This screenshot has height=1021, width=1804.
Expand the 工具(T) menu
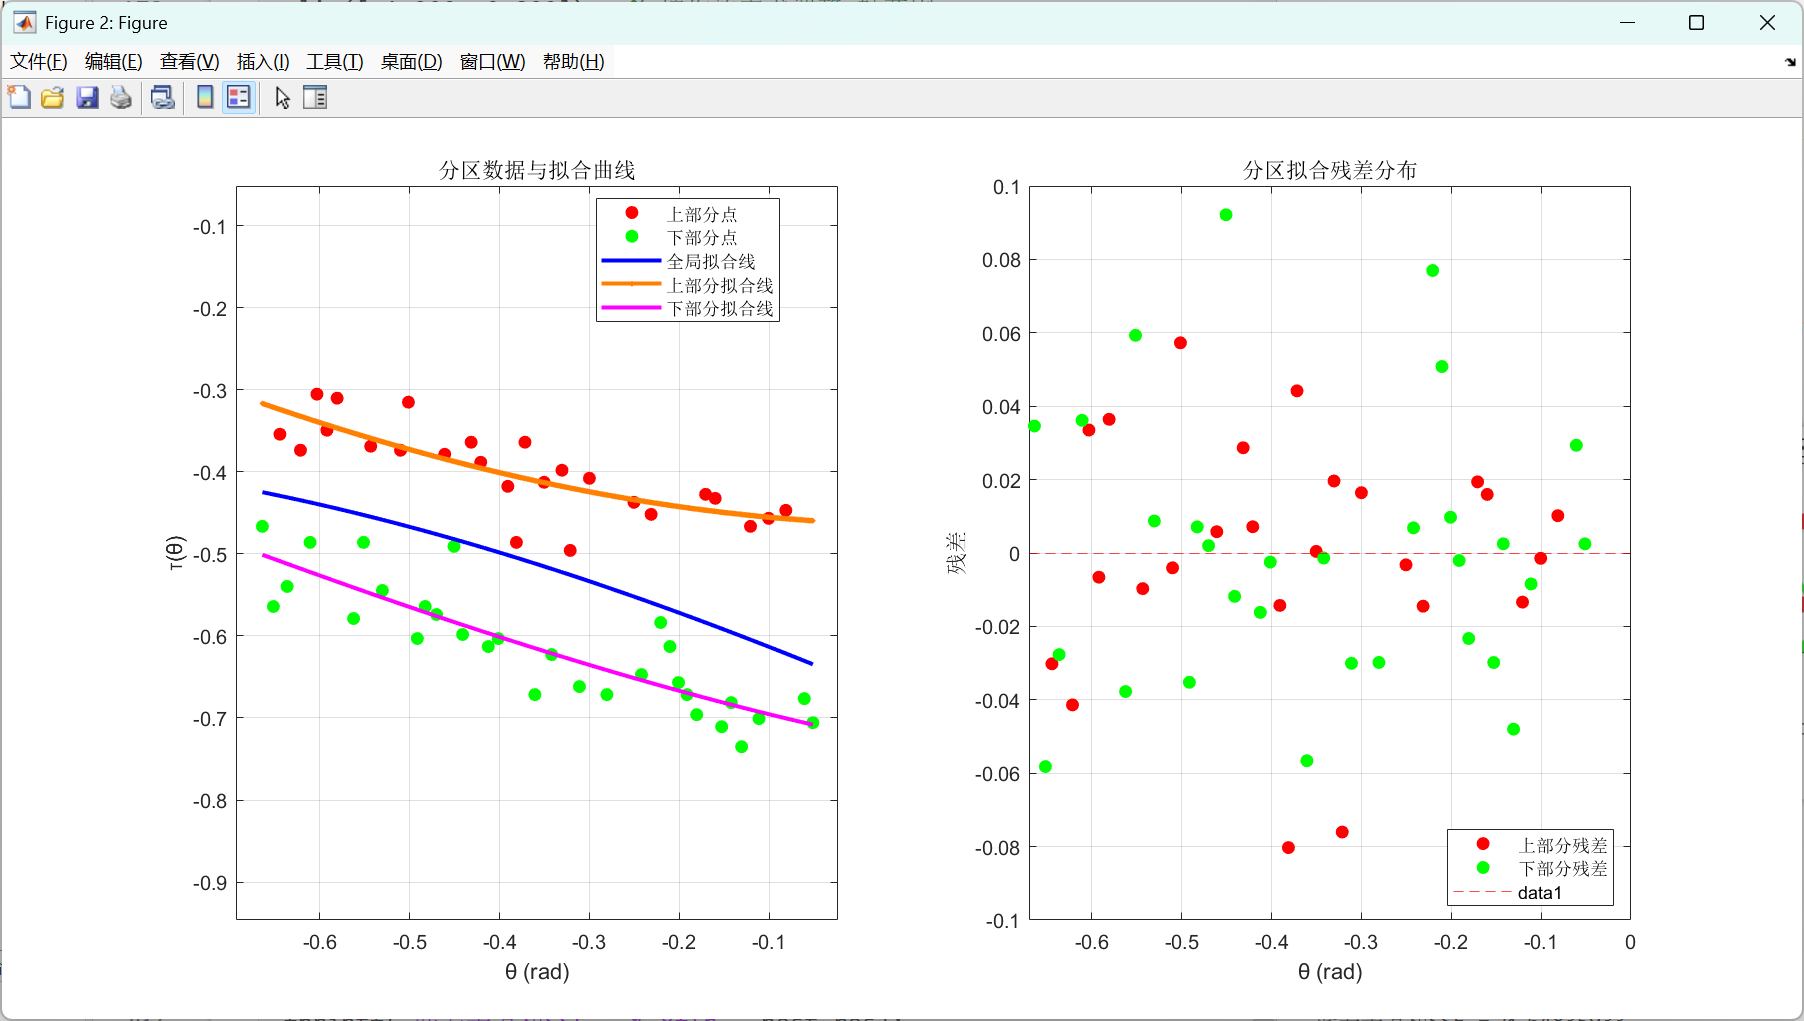335,62
